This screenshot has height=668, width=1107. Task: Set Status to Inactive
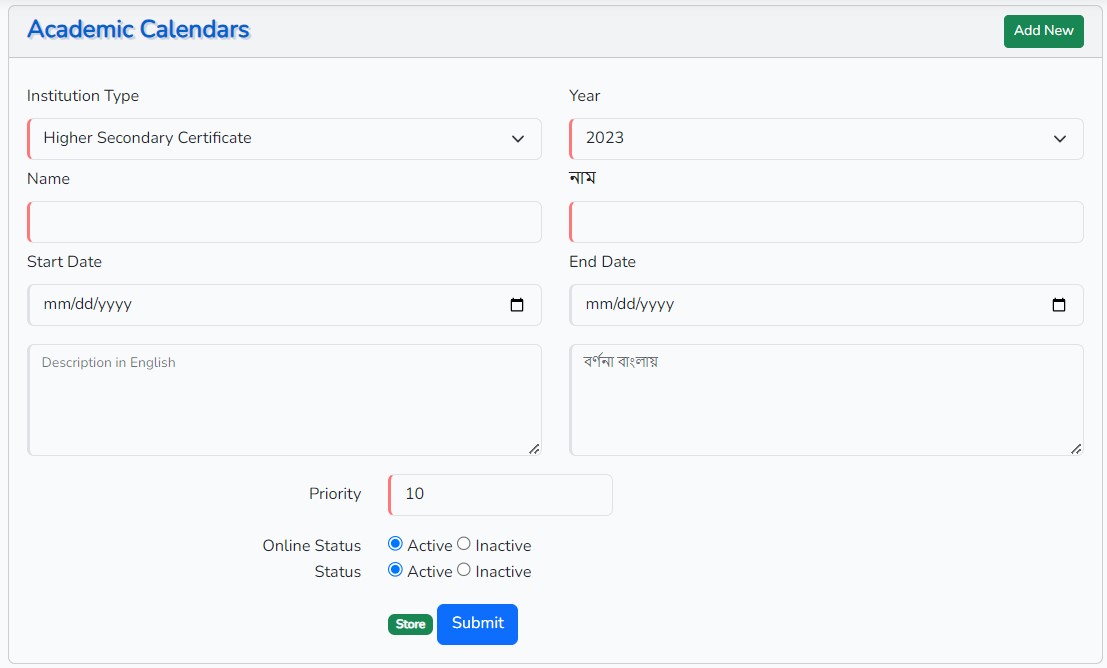(x=464, y=570)
